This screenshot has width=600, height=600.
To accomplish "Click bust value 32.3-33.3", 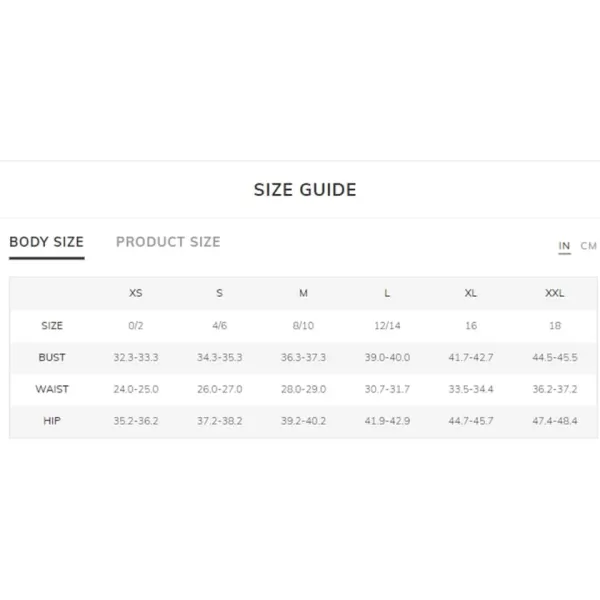I will (135, 357).
